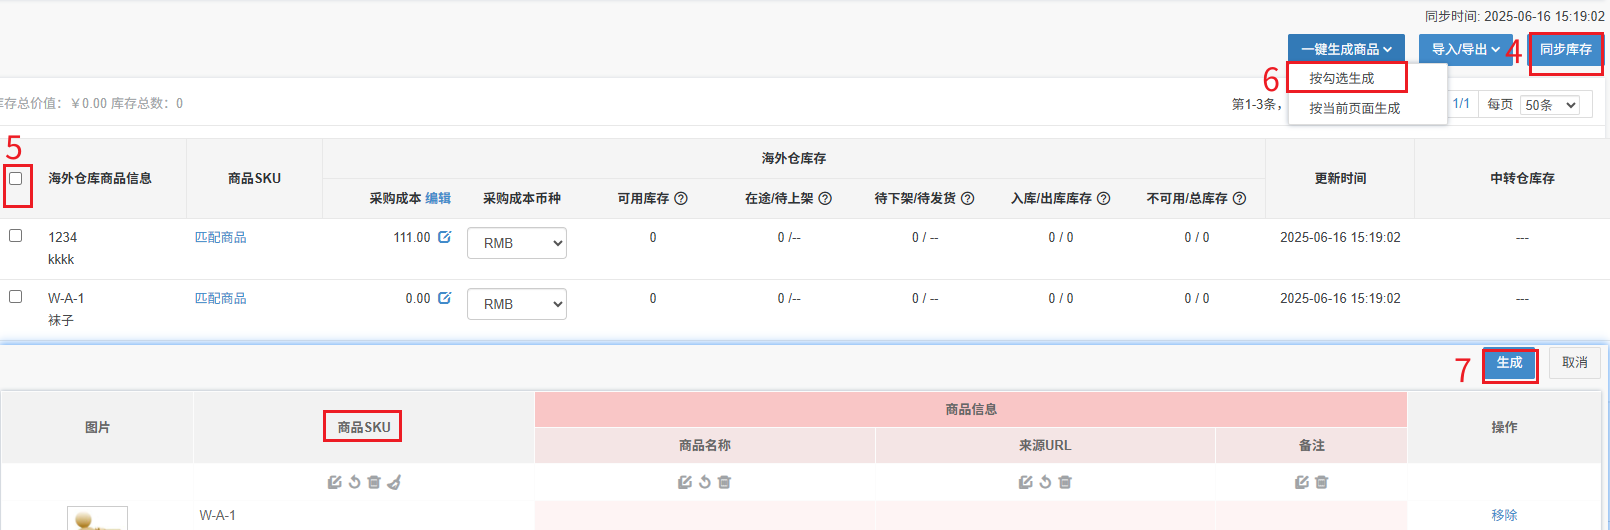Open RMB currency dropdown for row W-A-1

pos(517,304)
